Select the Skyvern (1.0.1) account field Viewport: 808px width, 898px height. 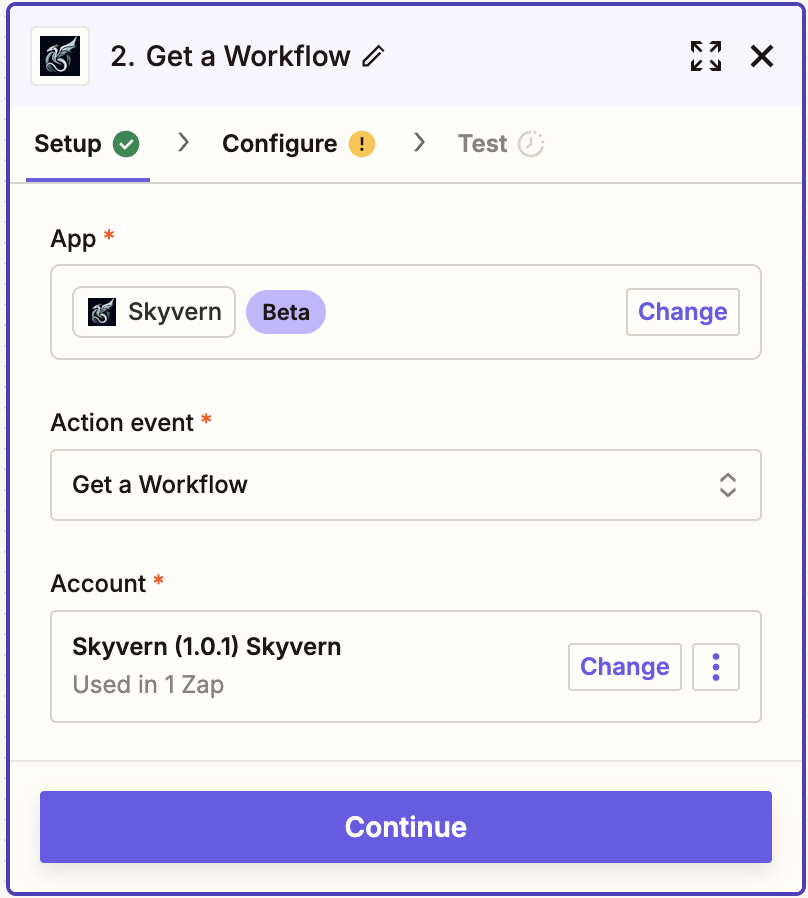tap(300, 666)
